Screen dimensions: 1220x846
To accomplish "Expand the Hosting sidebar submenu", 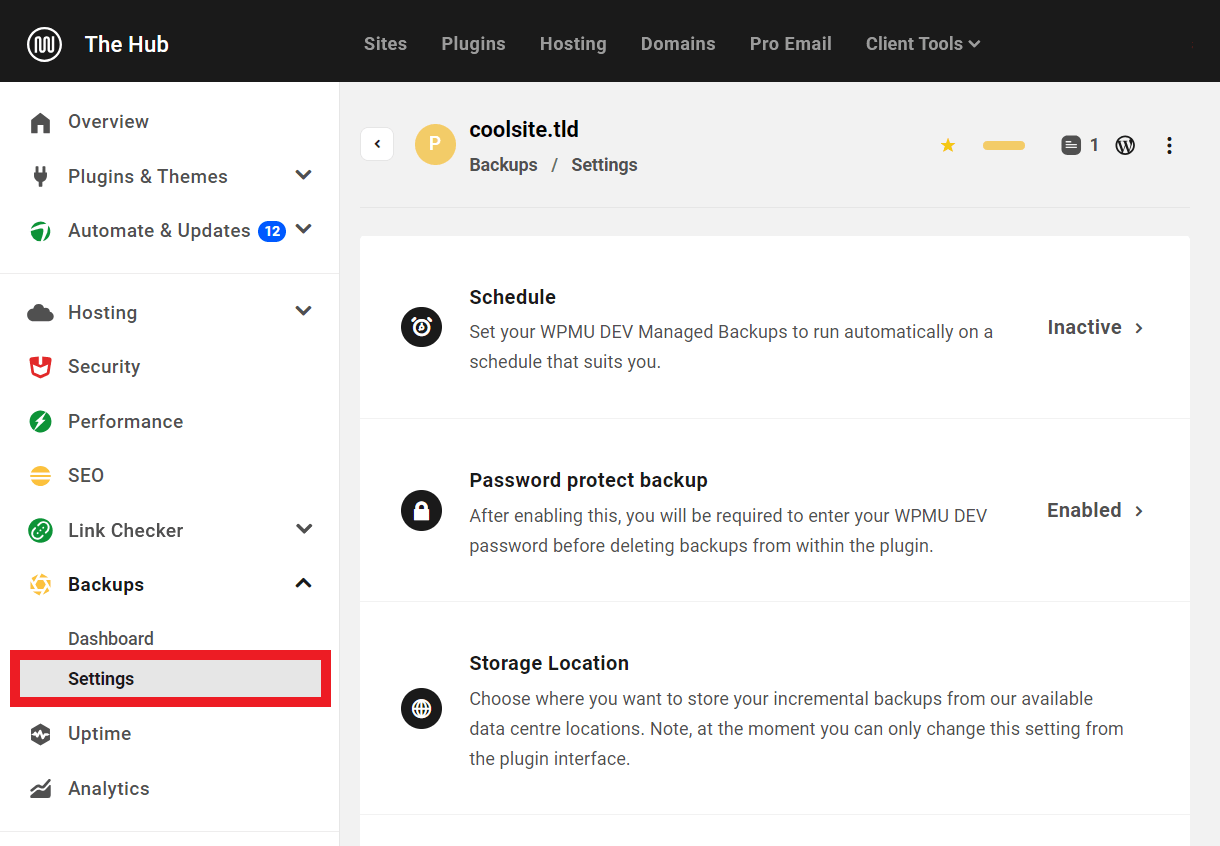I will 303,311.
